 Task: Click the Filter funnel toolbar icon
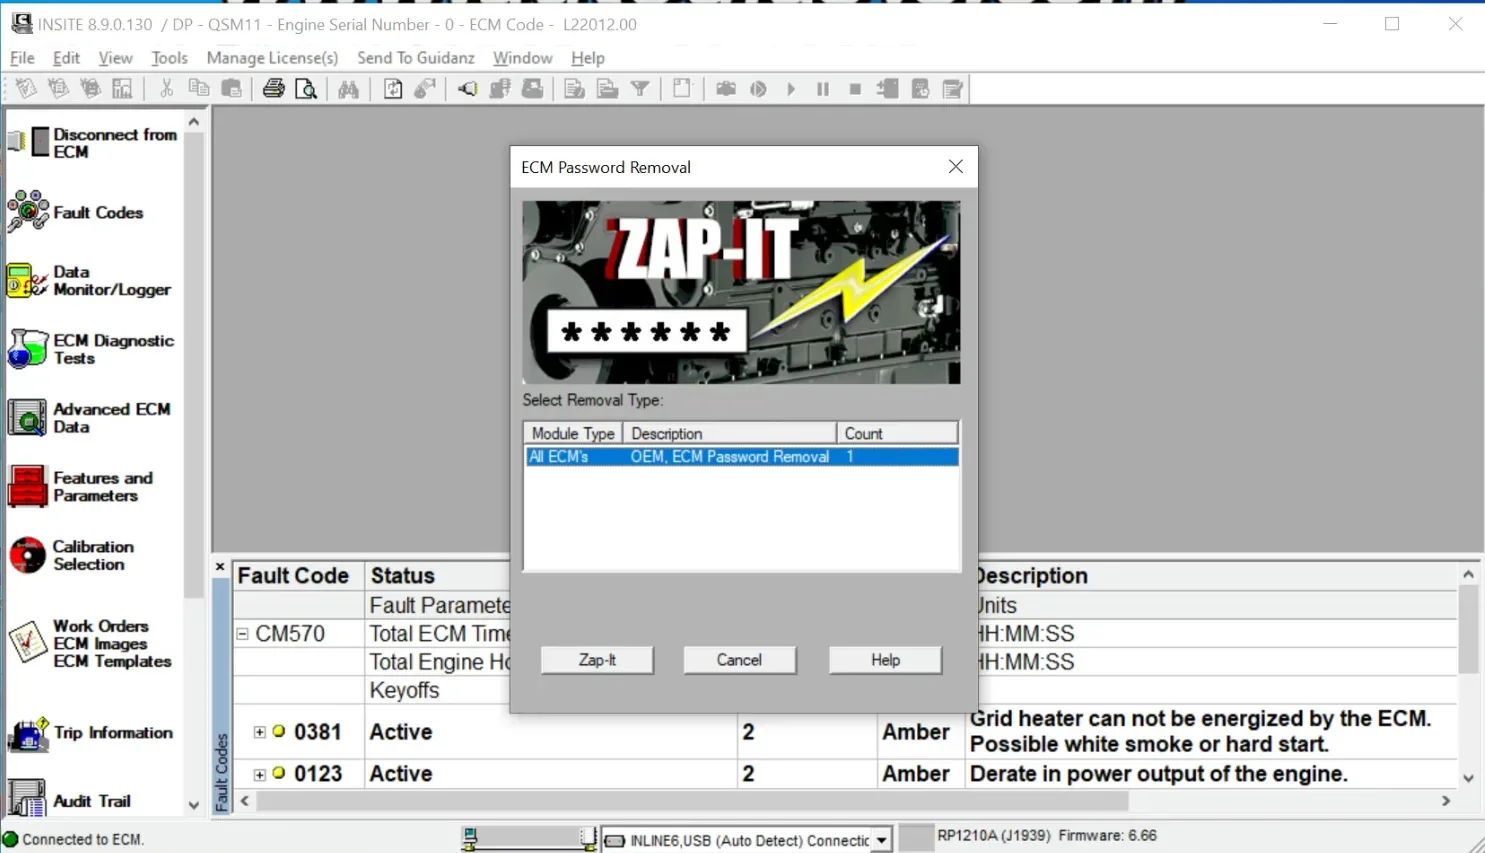(x=640, y=89)
